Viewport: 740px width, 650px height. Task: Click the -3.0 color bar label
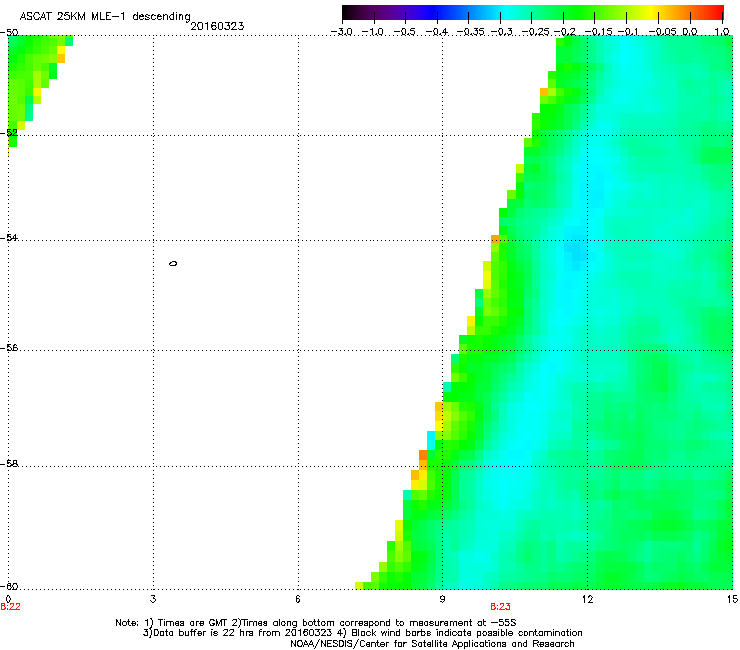(x=341, y=32)
